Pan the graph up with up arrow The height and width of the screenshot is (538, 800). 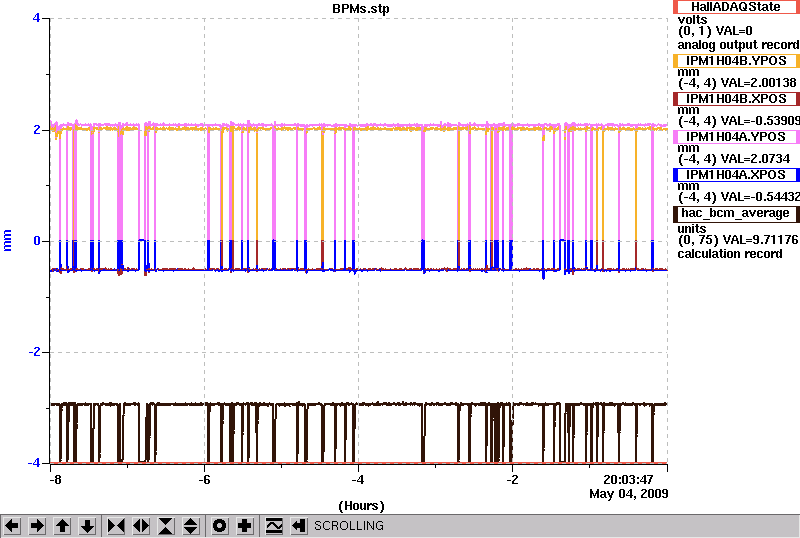pos(62,526)
